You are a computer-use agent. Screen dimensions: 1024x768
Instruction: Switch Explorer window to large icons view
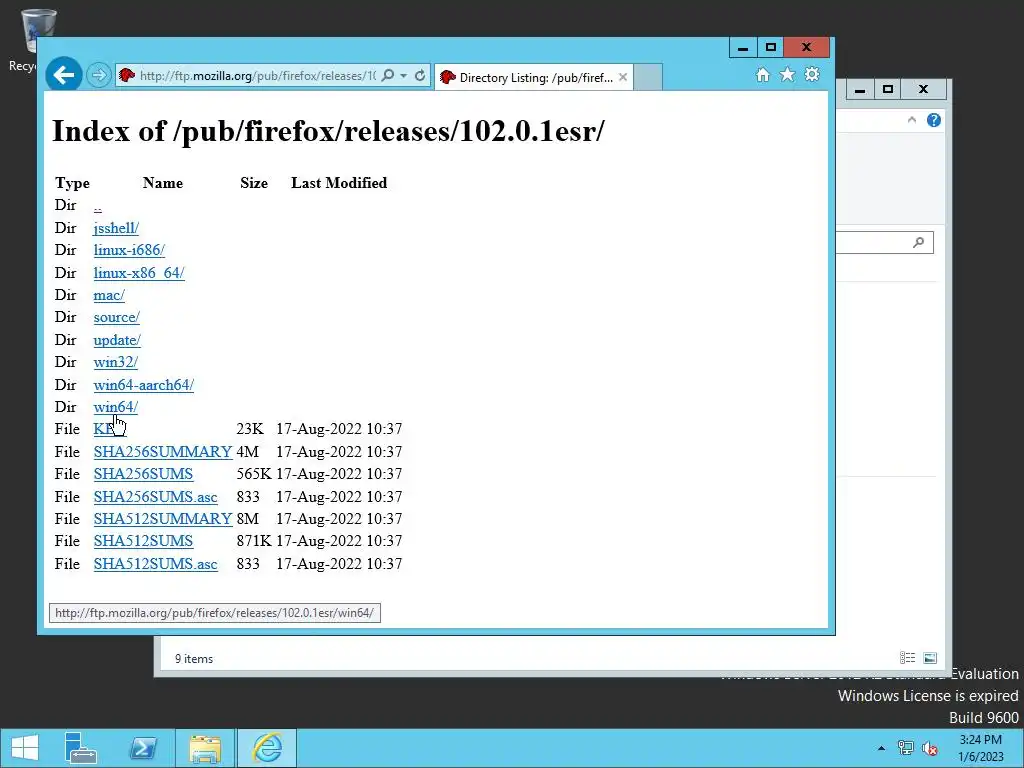(930, 658)
